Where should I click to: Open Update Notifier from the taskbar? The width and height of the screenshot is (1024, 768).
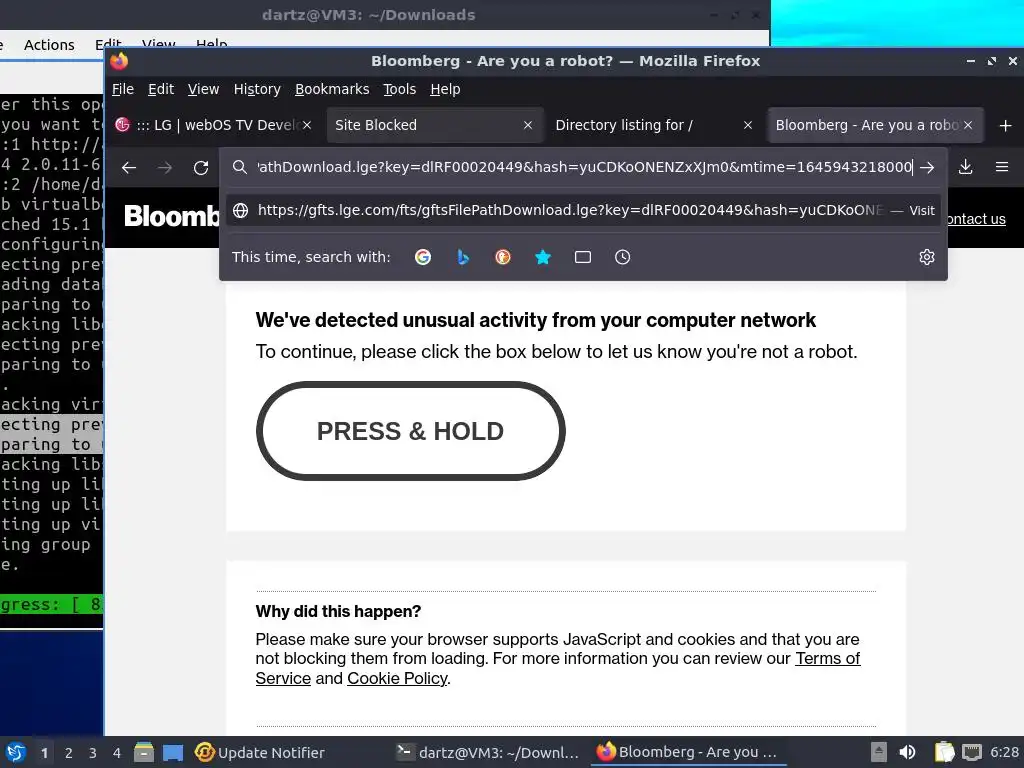(x=260, y=752)
